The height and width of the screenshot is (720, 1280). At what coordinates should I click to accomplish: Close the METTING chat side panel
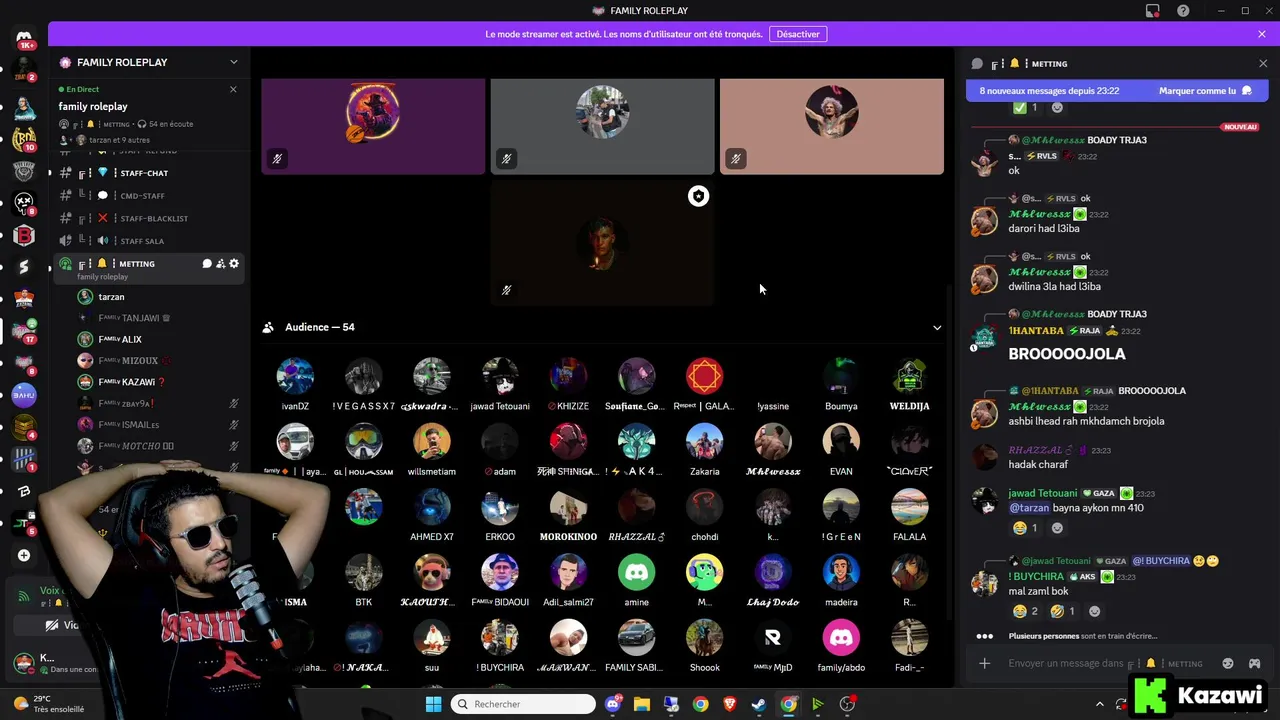click(1262, 63)
